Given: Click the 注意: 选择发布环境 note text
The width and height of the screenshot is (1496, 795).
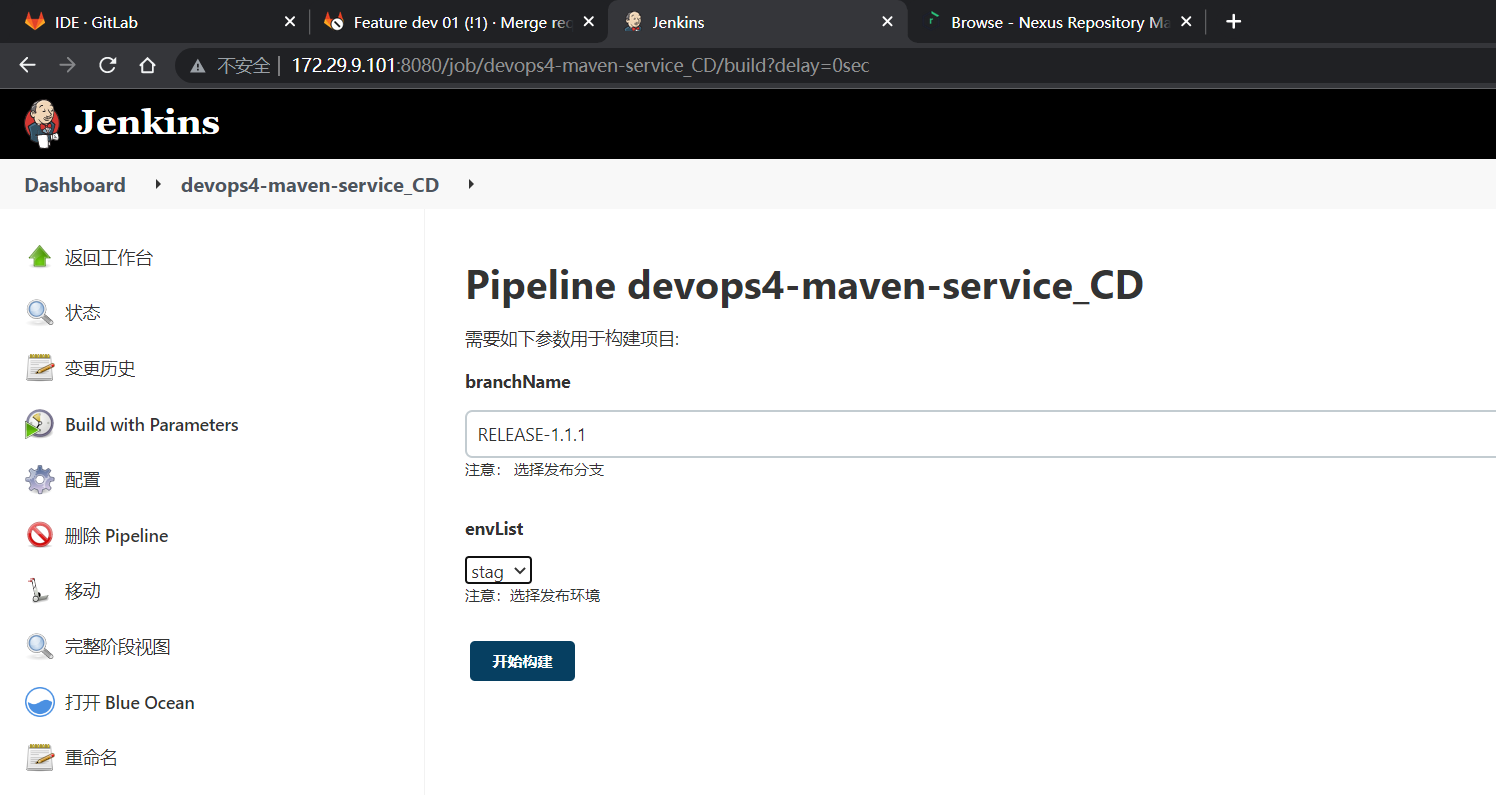Looking at the screenshot, I should [x=533, y=596].
